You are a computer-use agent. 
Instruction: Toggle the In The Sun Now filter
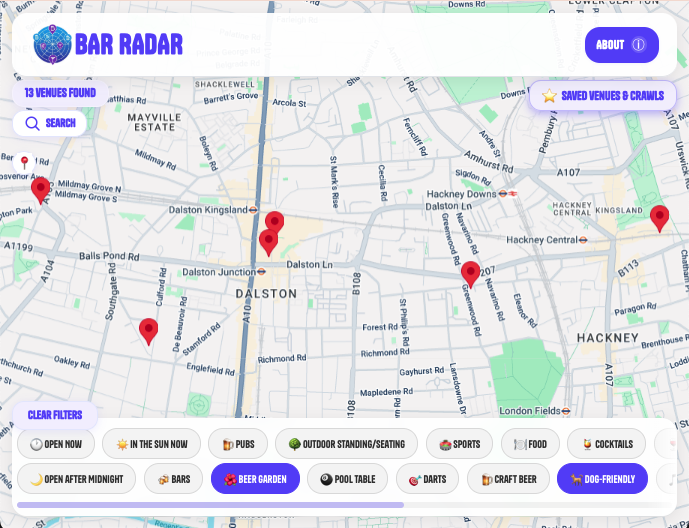pos(152,444)
